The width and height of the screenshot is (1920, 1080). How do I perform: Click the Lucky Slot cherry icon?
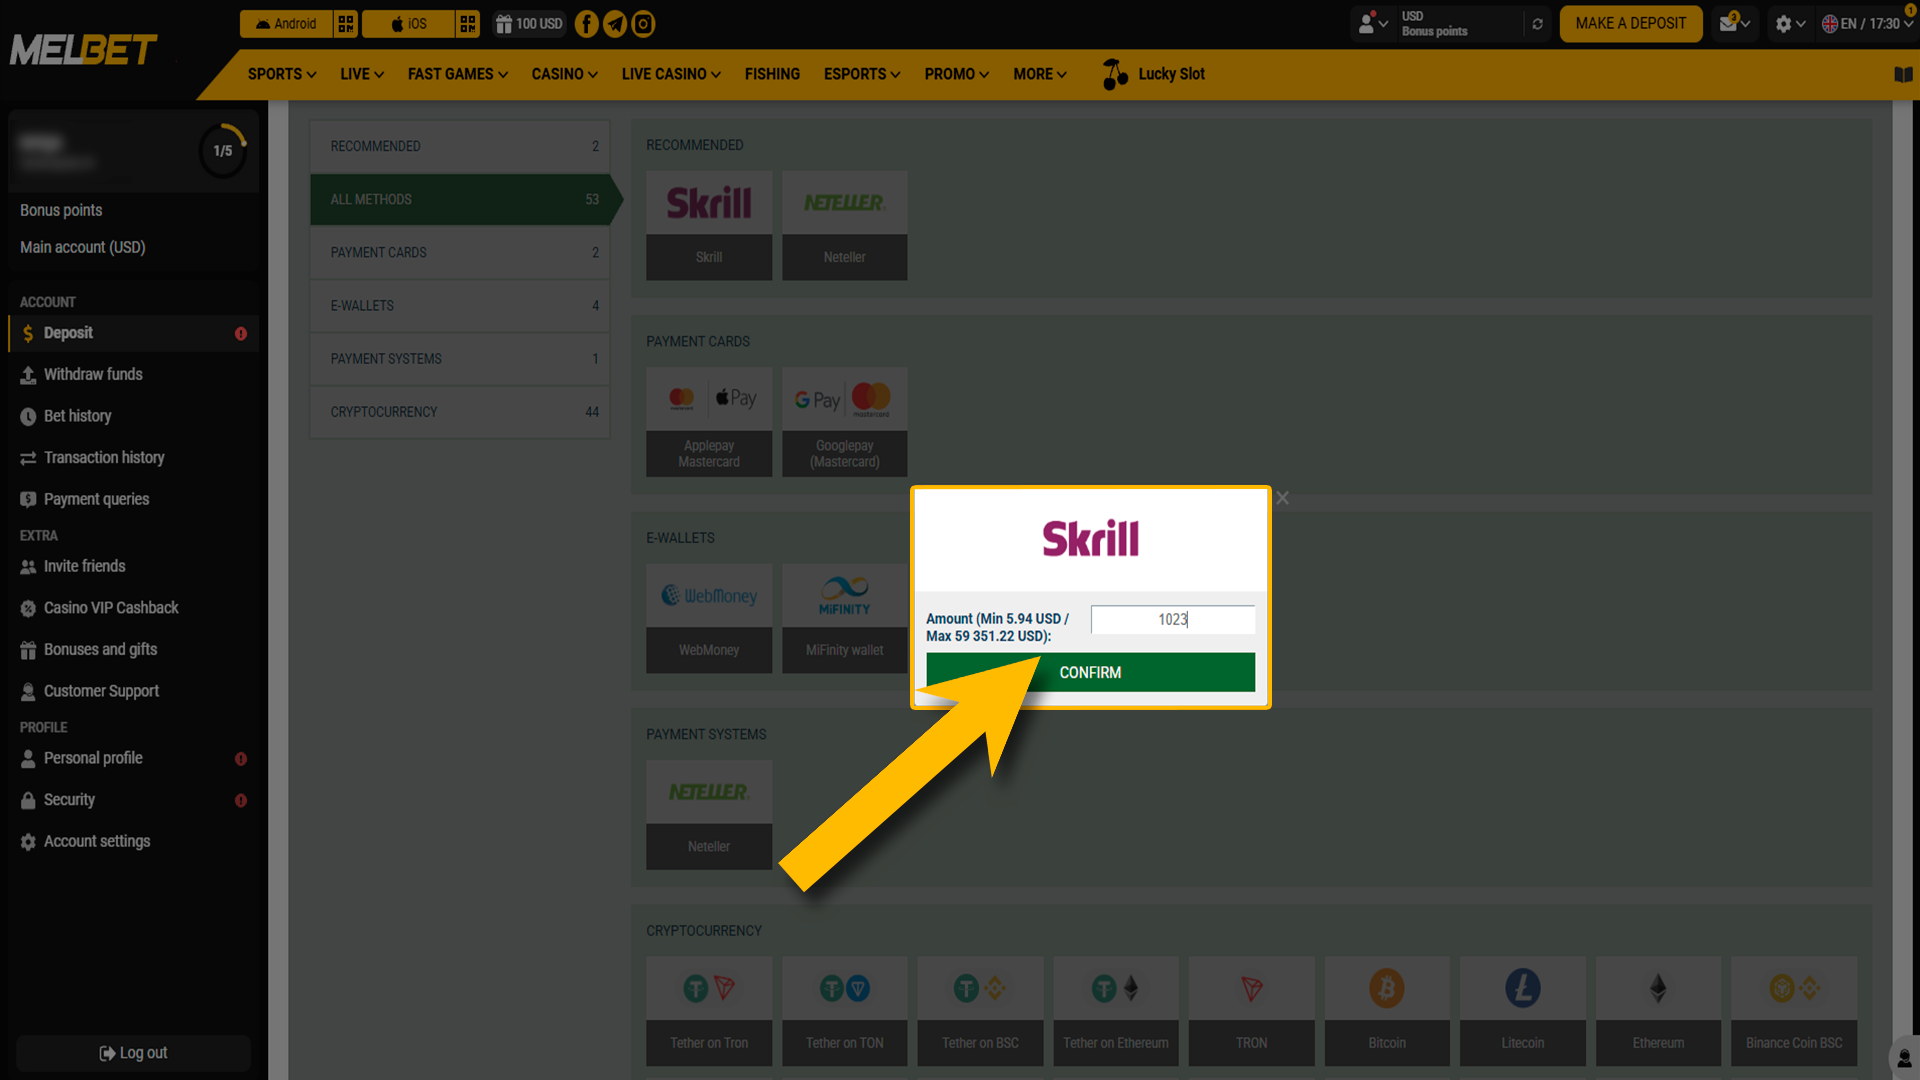point(1113,73)
